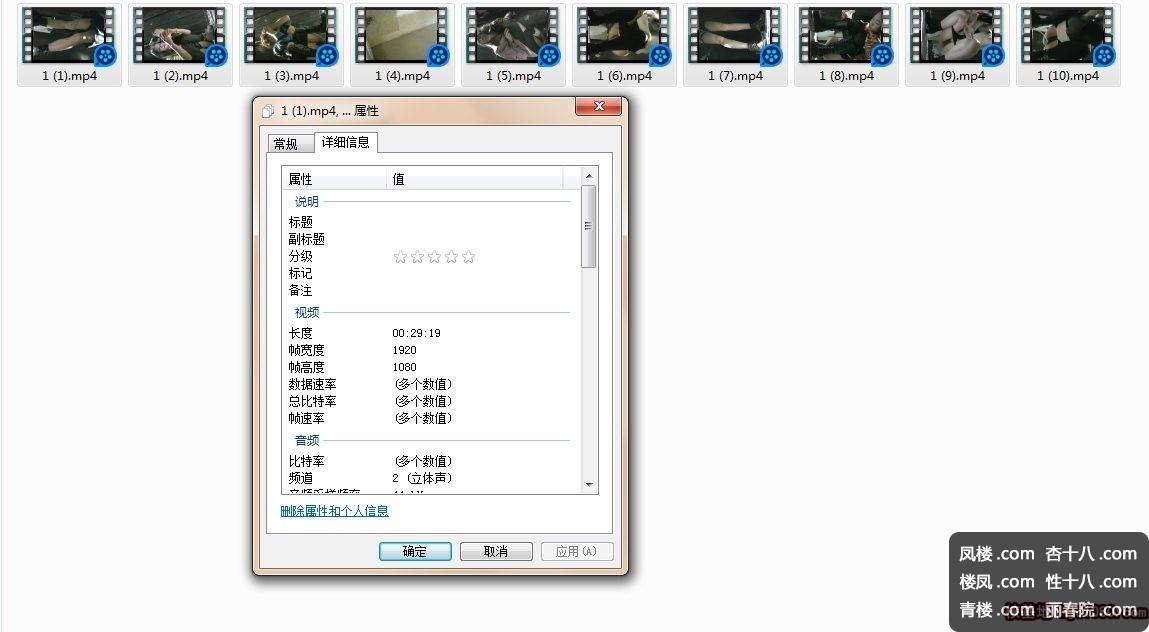Click the 备注 property row
Viewport: 1149px width, 632px height.
click(431, 290)
